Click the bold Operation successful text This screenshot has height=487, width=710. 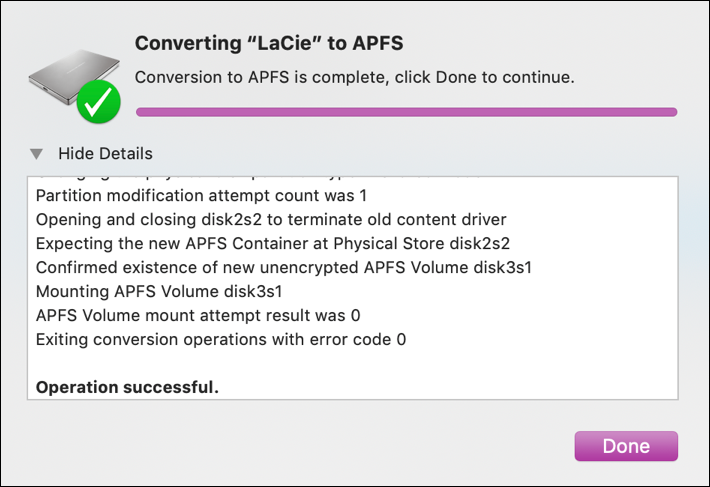tap(127, 386)
